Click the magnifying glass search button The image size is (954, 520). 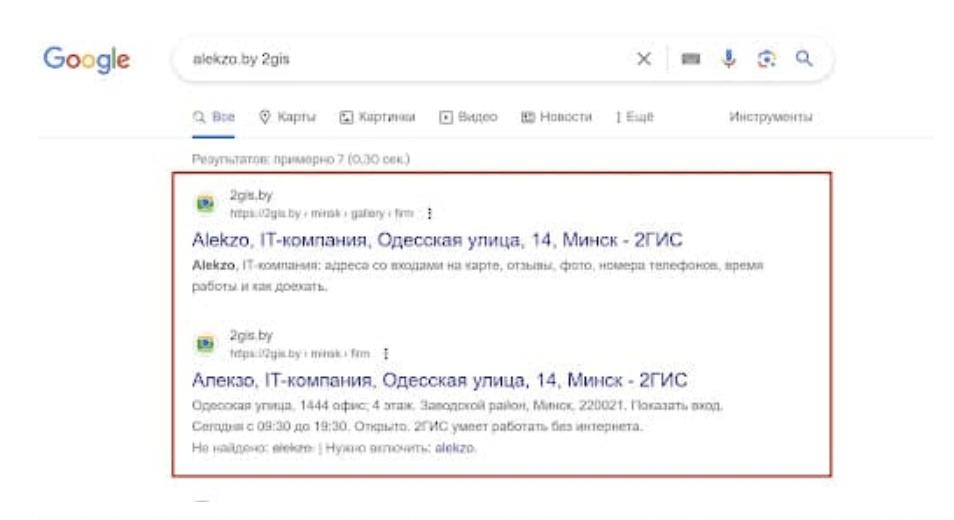click(804, 58)
